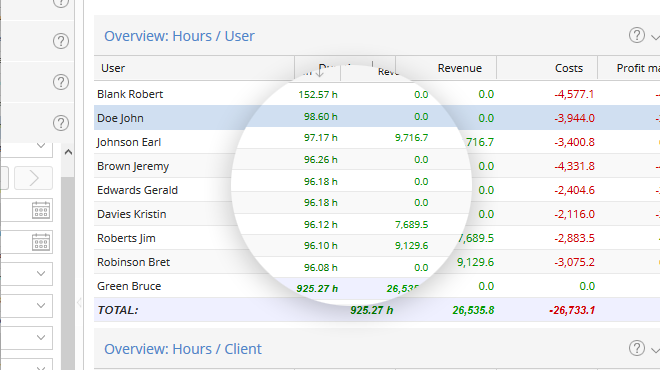
Task: Click the total revenue value 26,535.8
Action: click(473, 310)
